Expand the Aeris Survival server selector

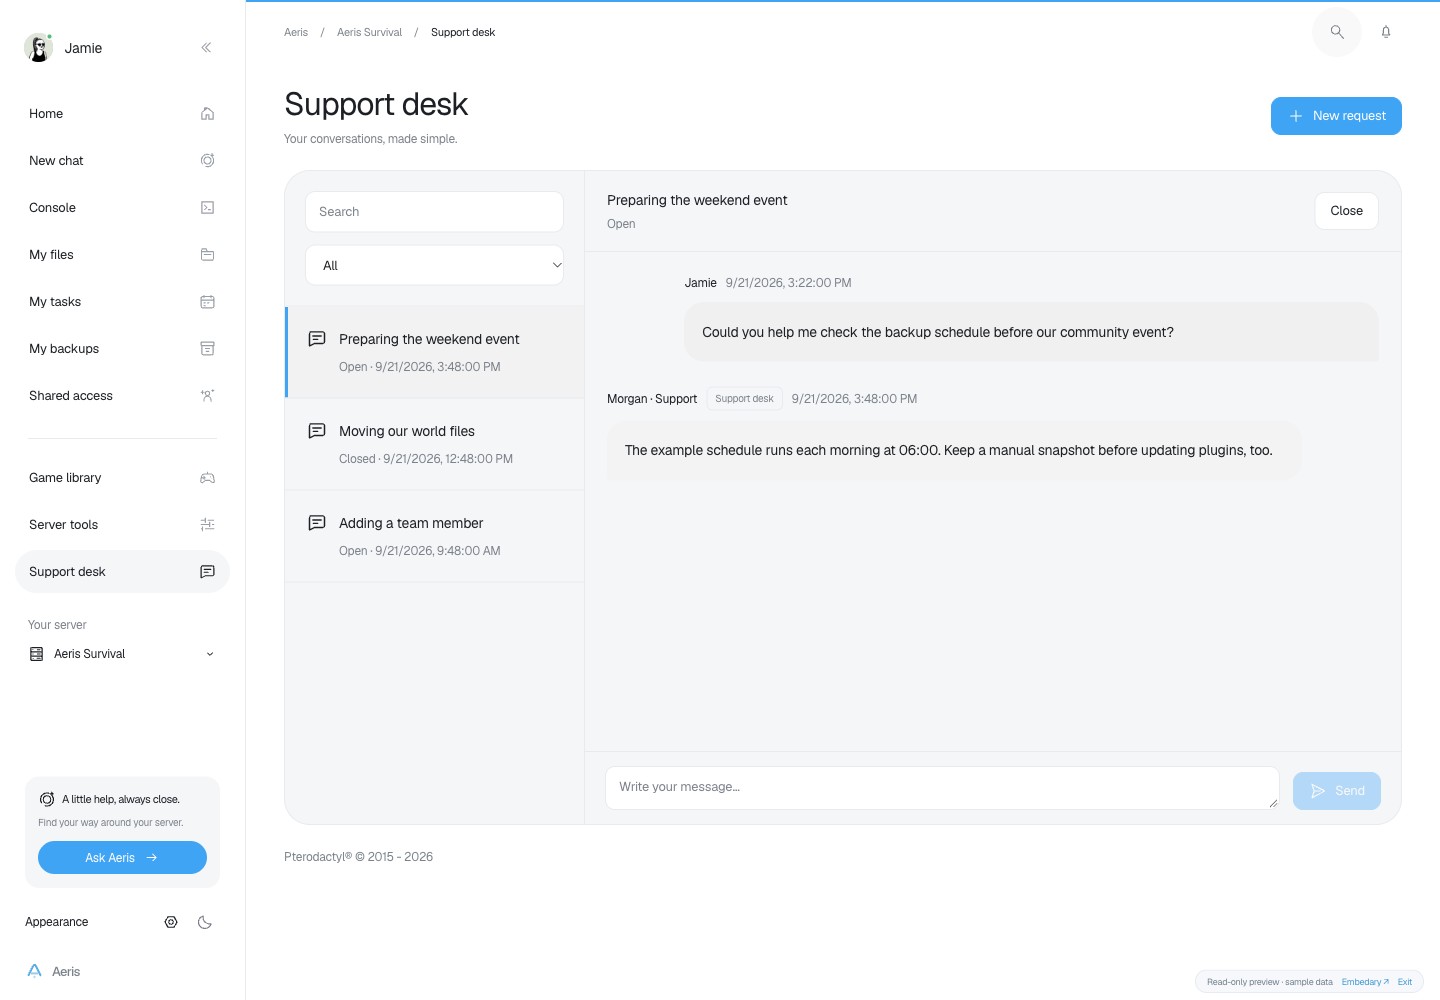122,654
